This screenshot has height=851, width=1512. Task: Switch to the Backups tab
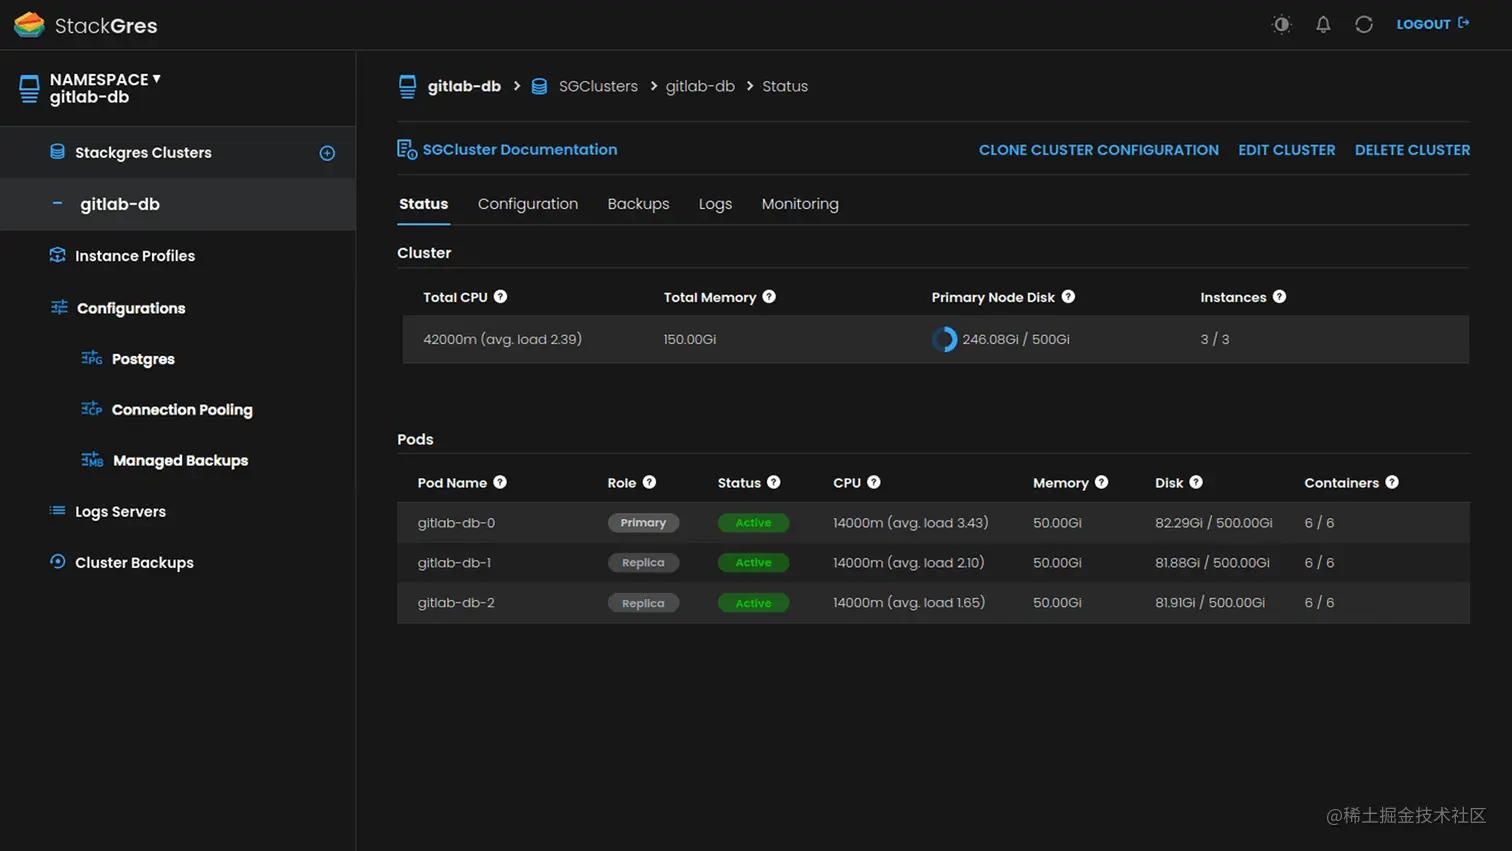638,204
